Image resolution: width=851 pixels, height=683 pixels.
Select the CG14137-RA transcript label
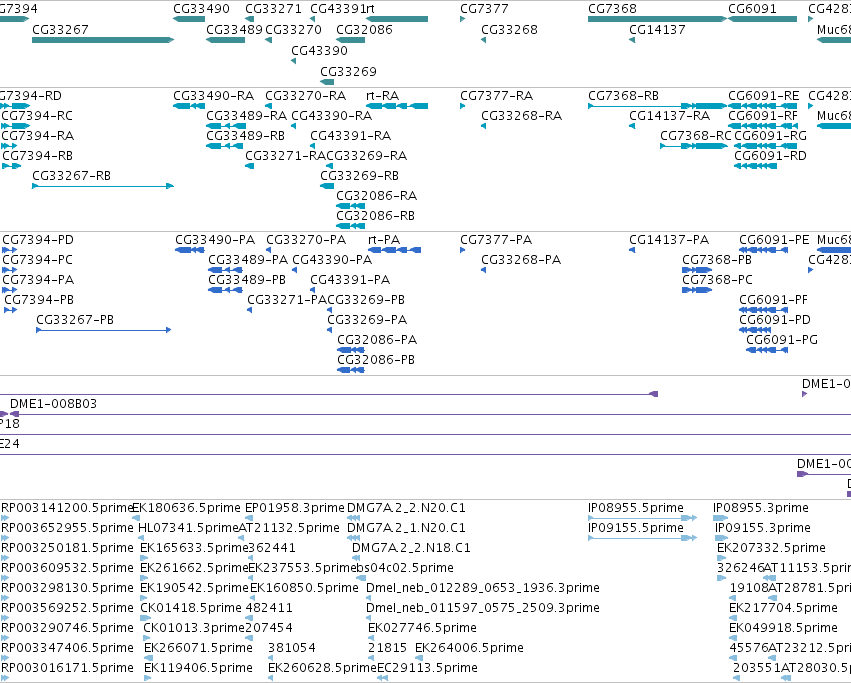coord(670,116)
